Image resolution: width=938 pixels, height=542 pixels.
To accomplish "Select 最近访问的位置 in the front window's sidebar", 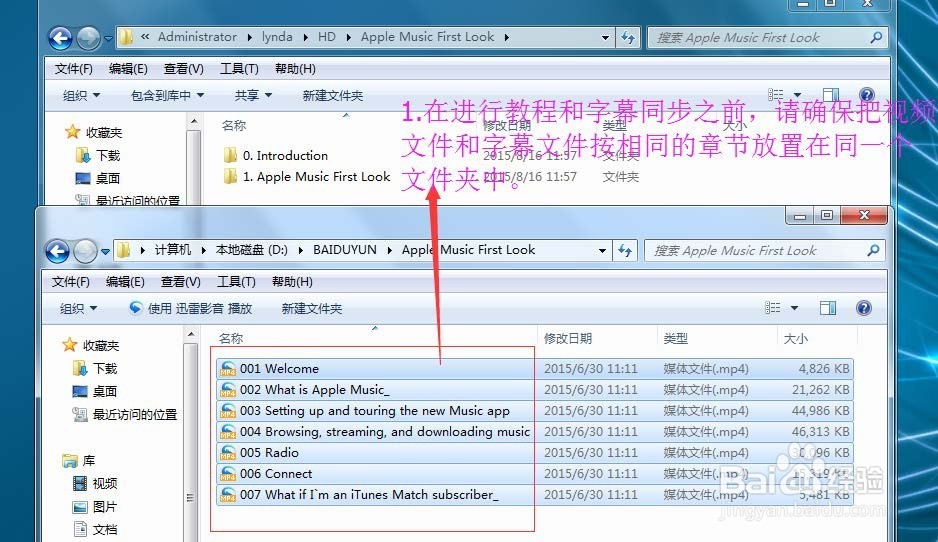I will (135, 414).
